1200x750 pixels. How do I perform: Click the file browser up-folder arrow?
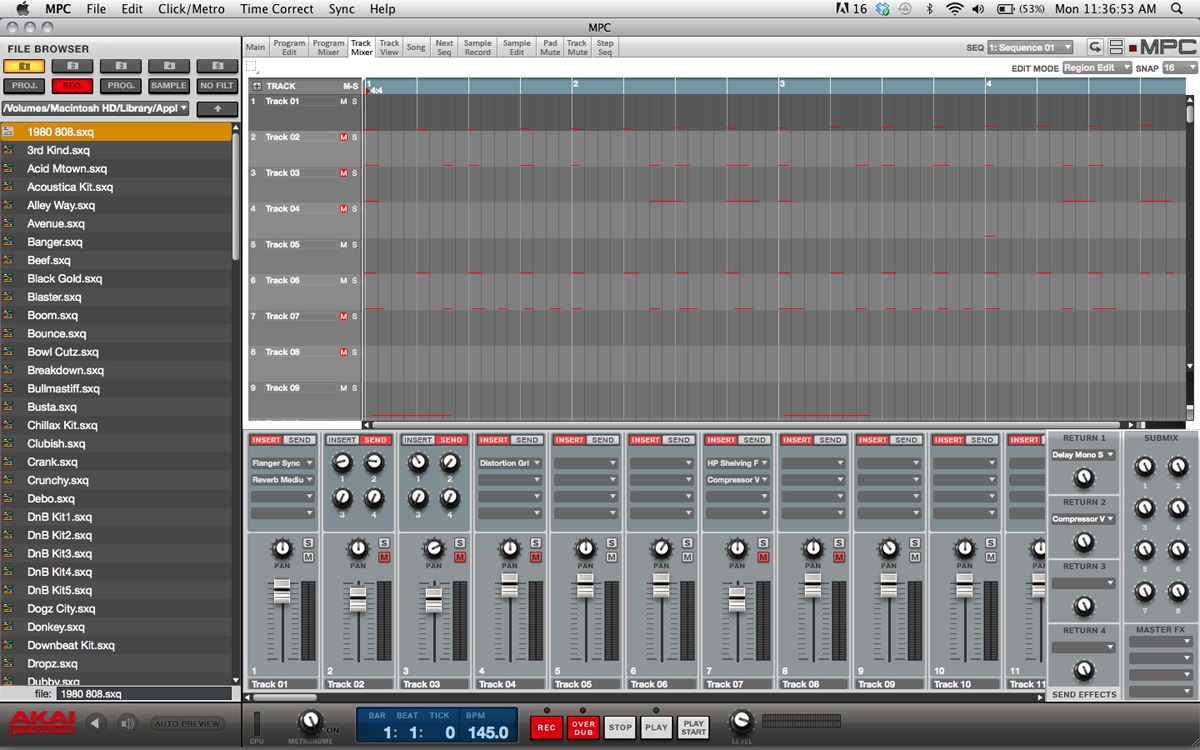point(217,108)
